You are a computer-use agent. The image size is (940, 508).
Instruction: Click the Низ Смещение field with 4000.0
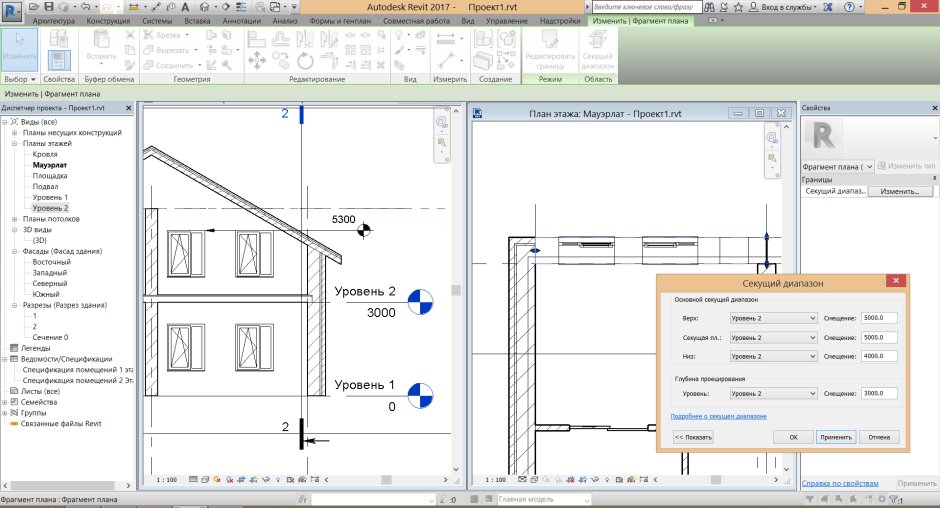879,356
